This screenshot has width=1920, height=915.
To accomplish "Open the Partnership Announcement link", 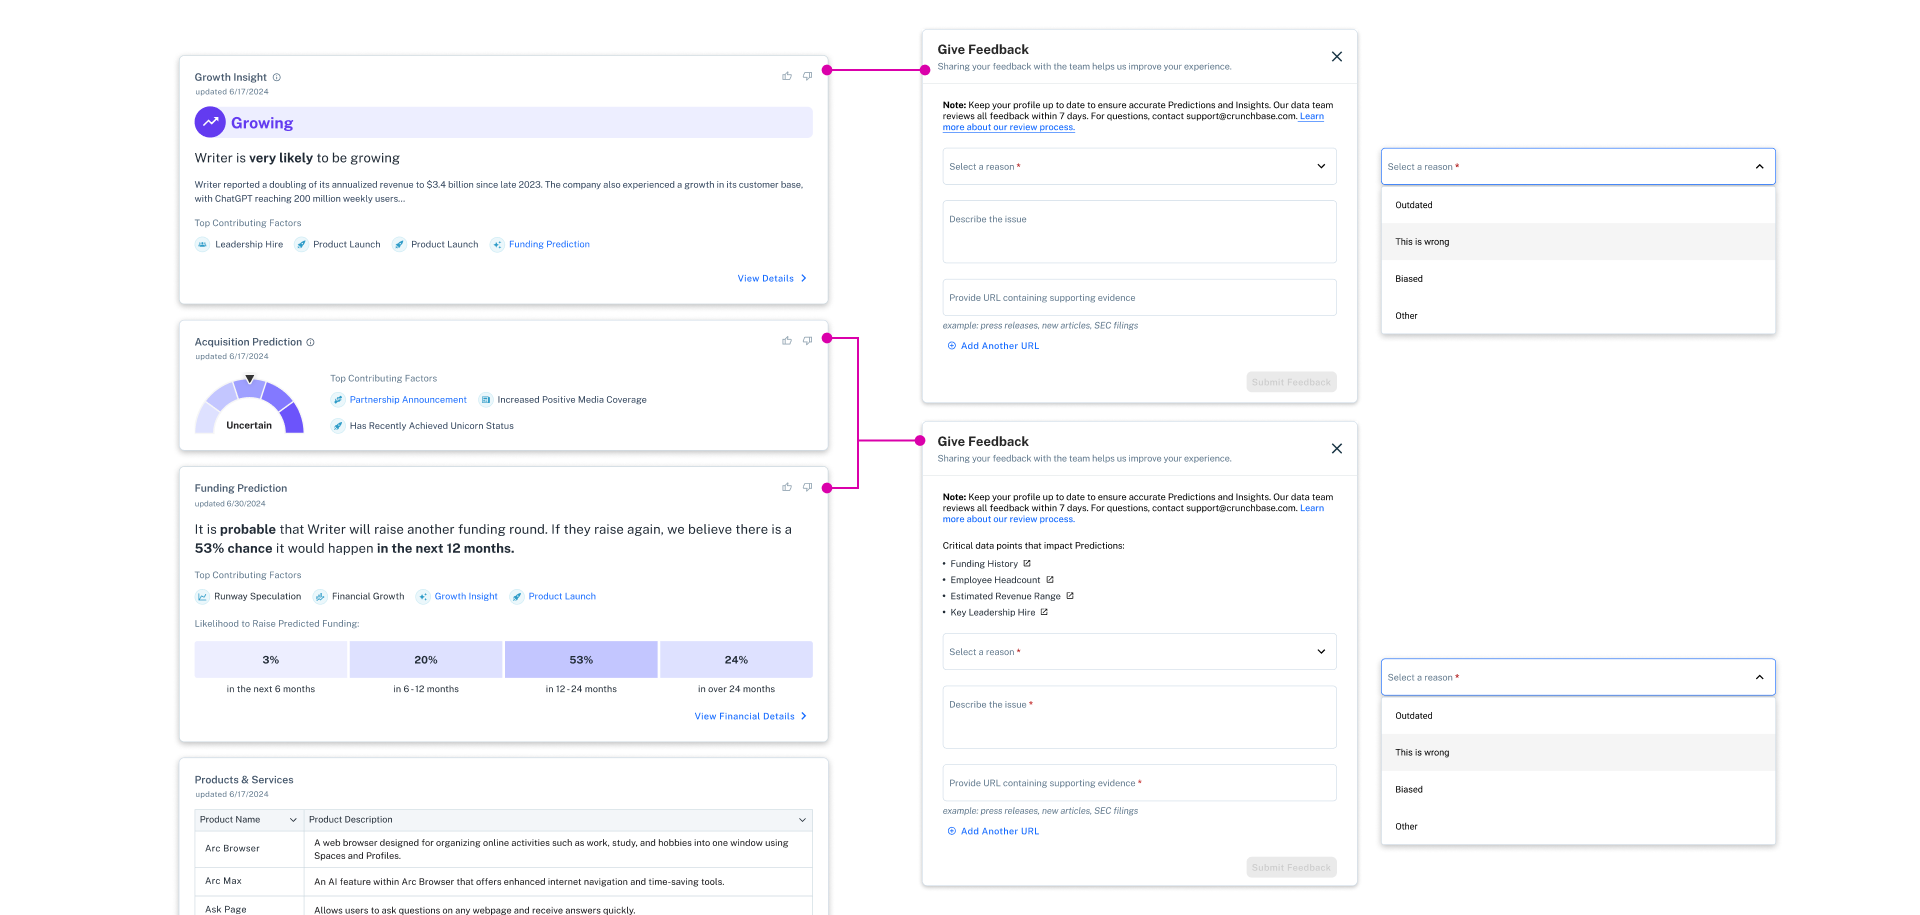I will (x=408, y=399).
